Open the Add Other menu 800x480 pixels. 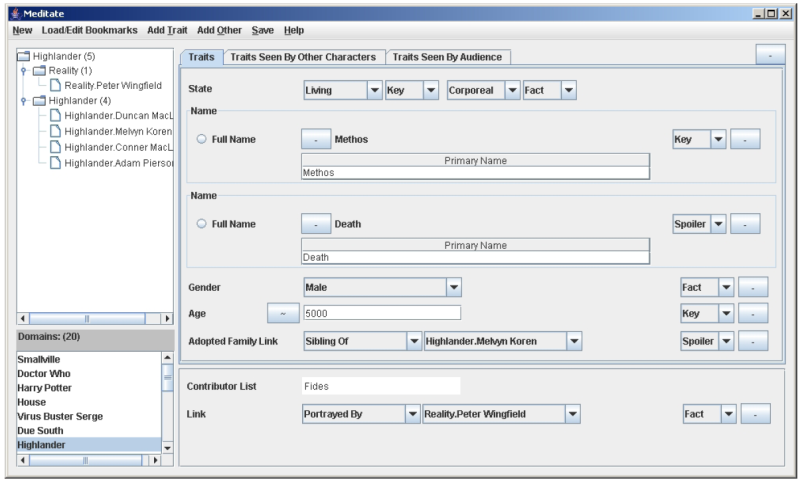pos(219,31)
